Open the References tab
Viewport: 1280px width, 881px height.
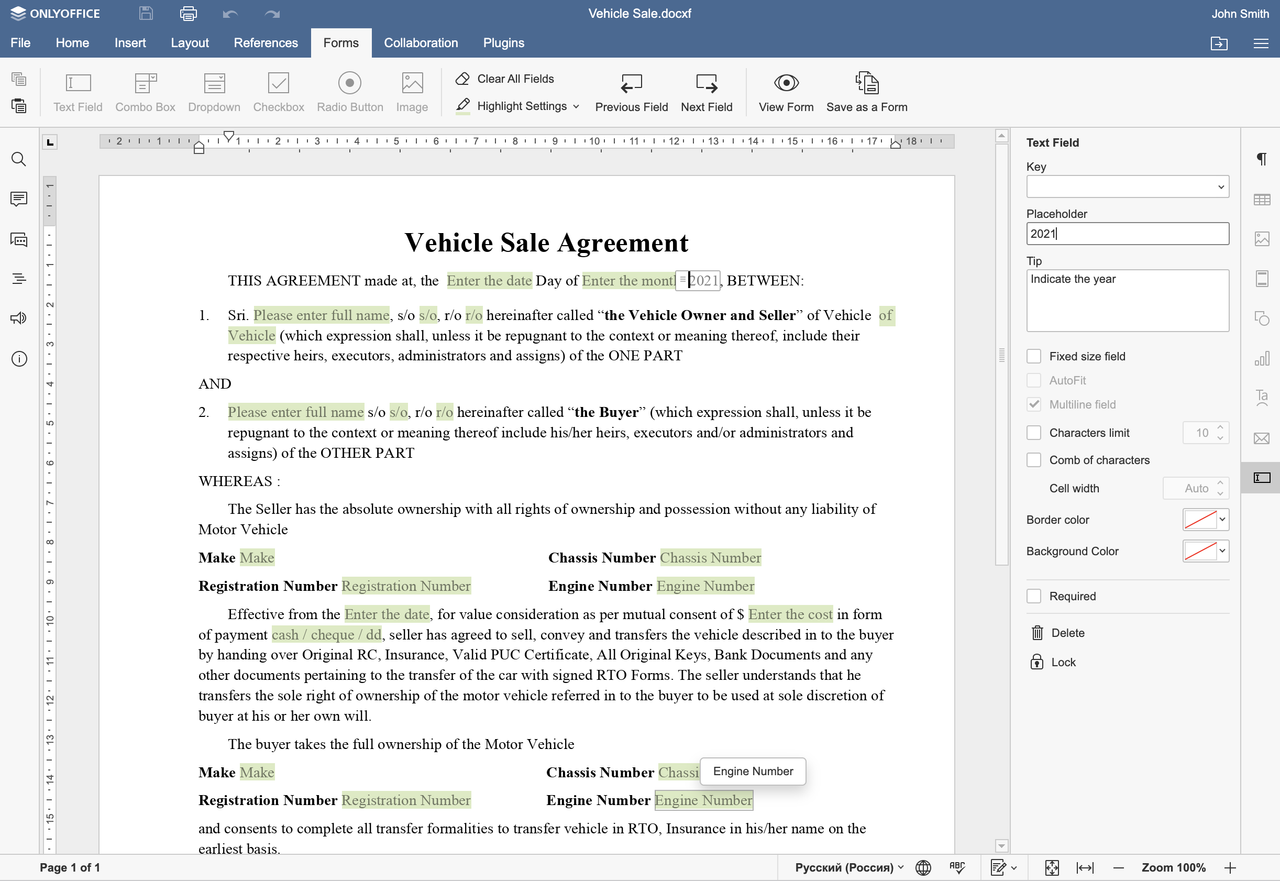(x=266, y=43)
